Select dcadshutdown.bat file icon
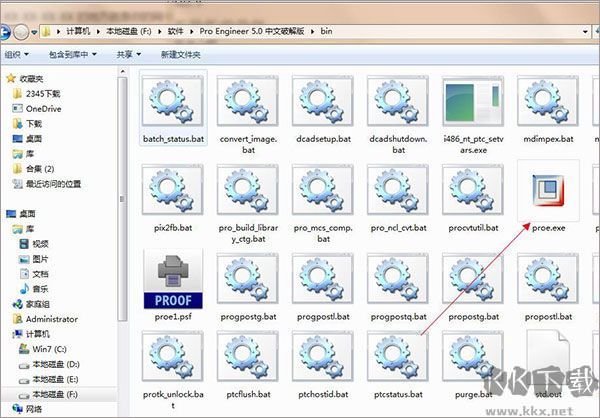Image resolution: width=600 pixels, height=418 pixels. click(x=398, y=101)
